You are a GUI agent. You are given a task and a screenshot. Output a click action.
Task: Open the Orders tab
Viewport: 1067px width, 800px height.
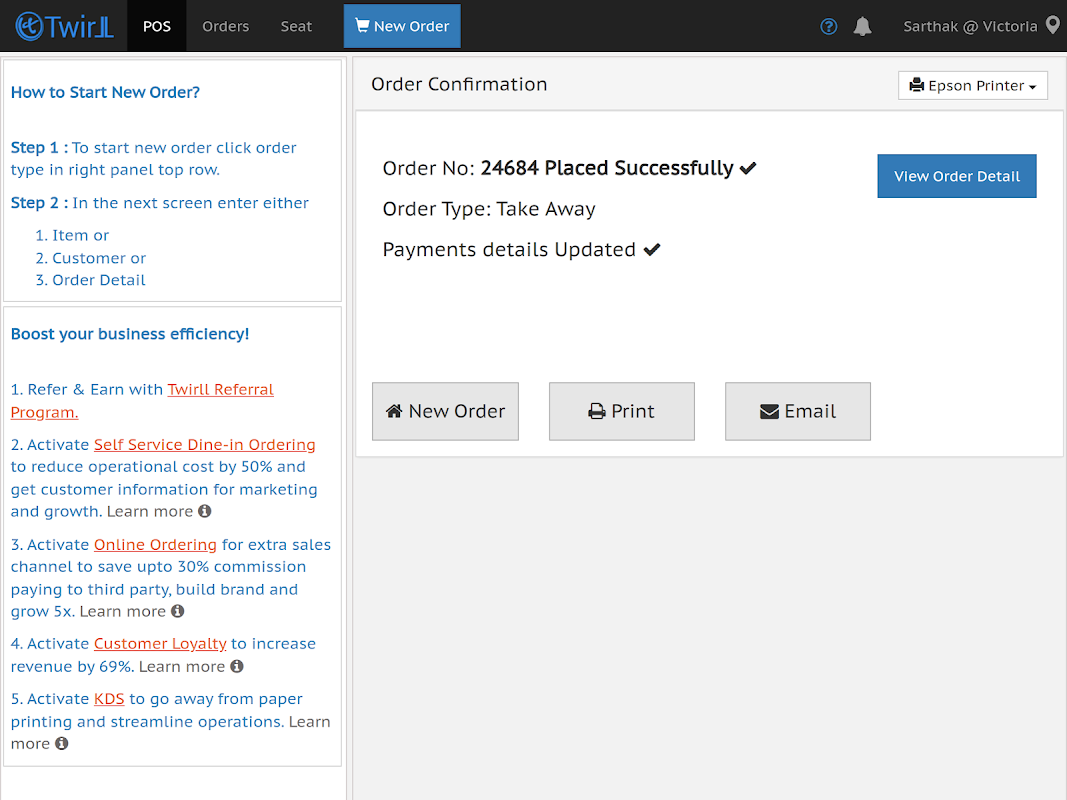click(x=225, y=26)
